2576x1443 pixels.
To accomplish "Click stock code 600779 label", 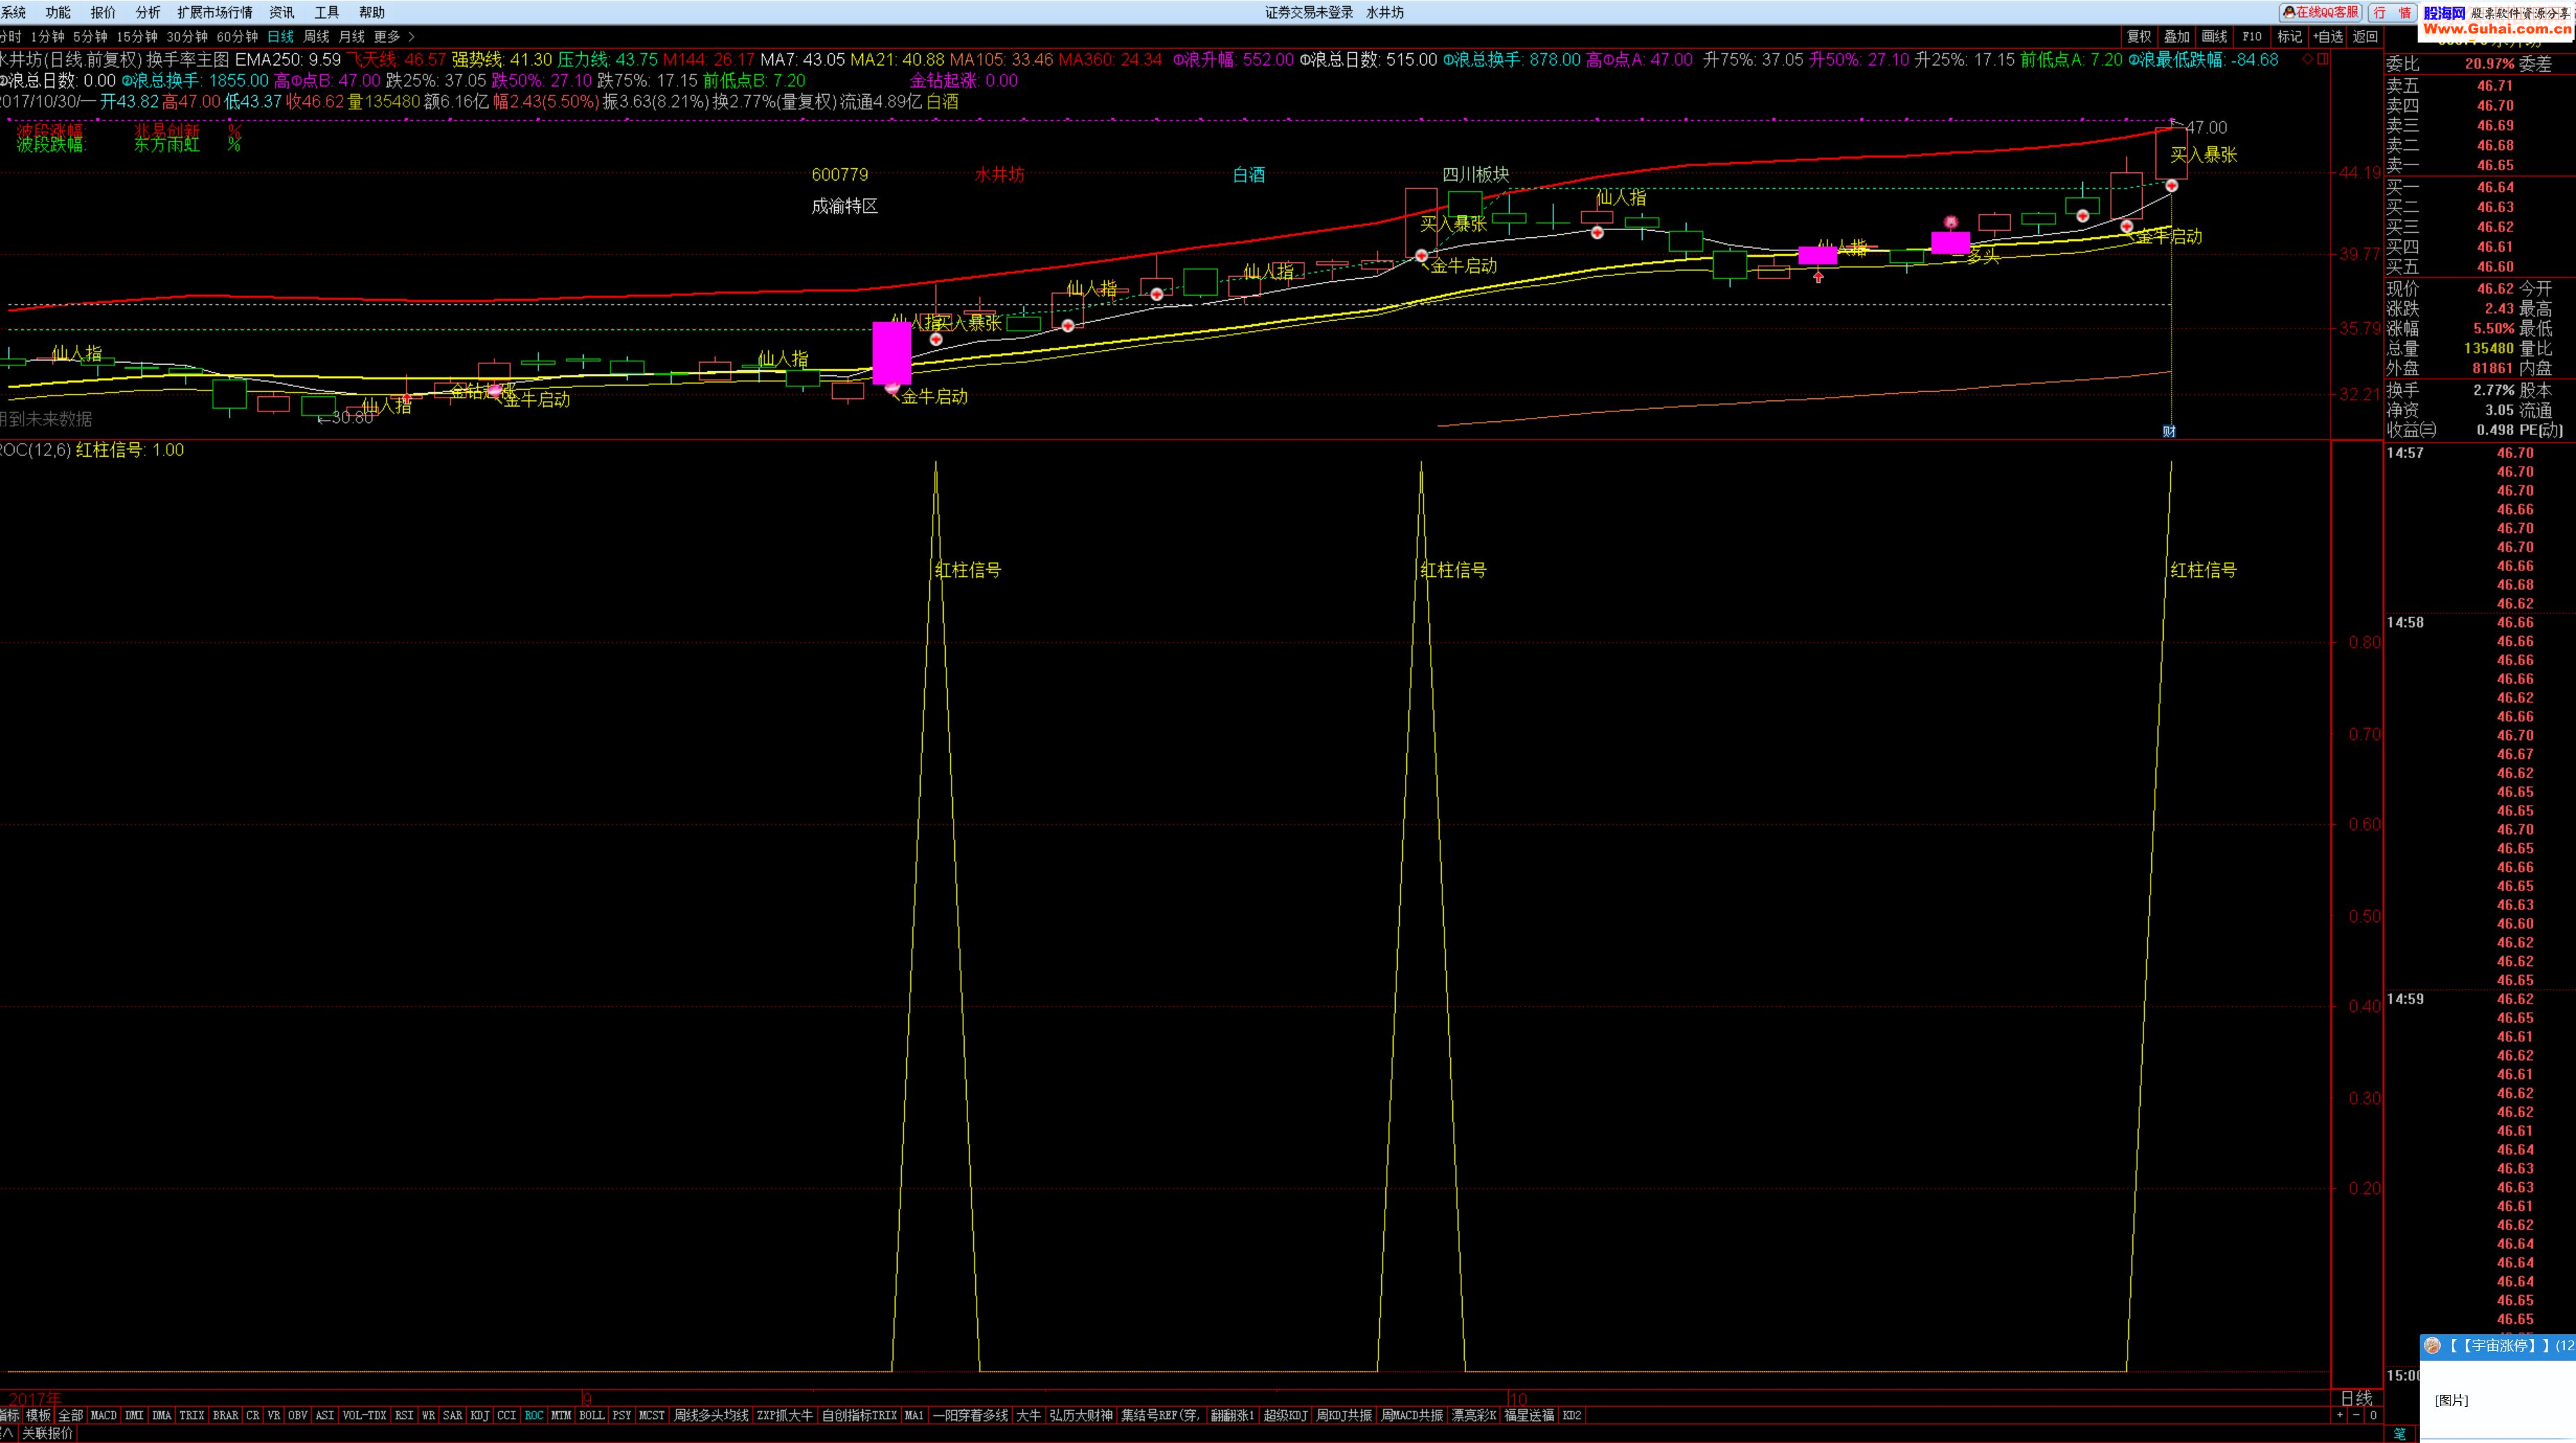I will click(x=840, y=174).
